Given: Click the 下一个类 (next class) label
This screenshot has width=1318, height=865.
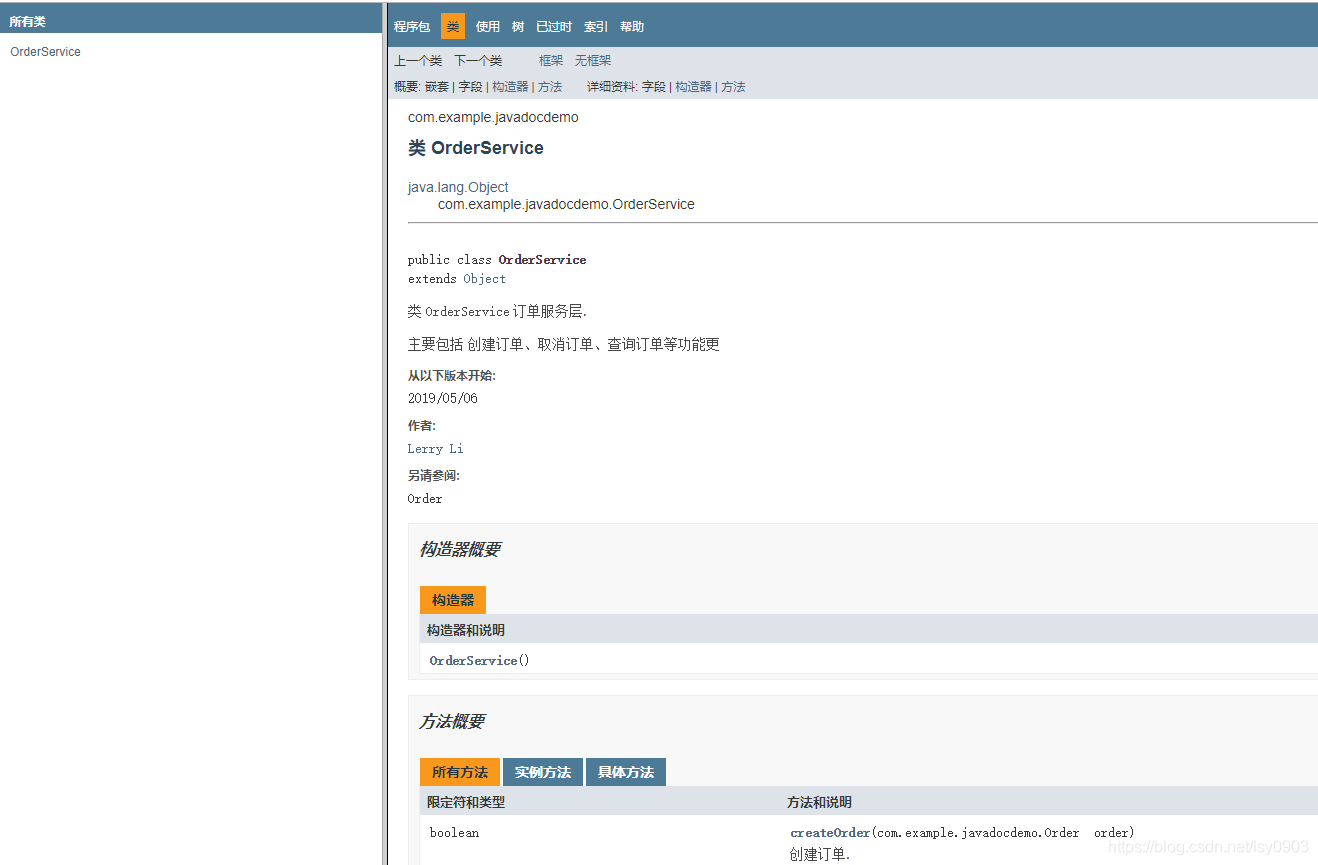Looking at the screenshot, I should tap(478, 61).
